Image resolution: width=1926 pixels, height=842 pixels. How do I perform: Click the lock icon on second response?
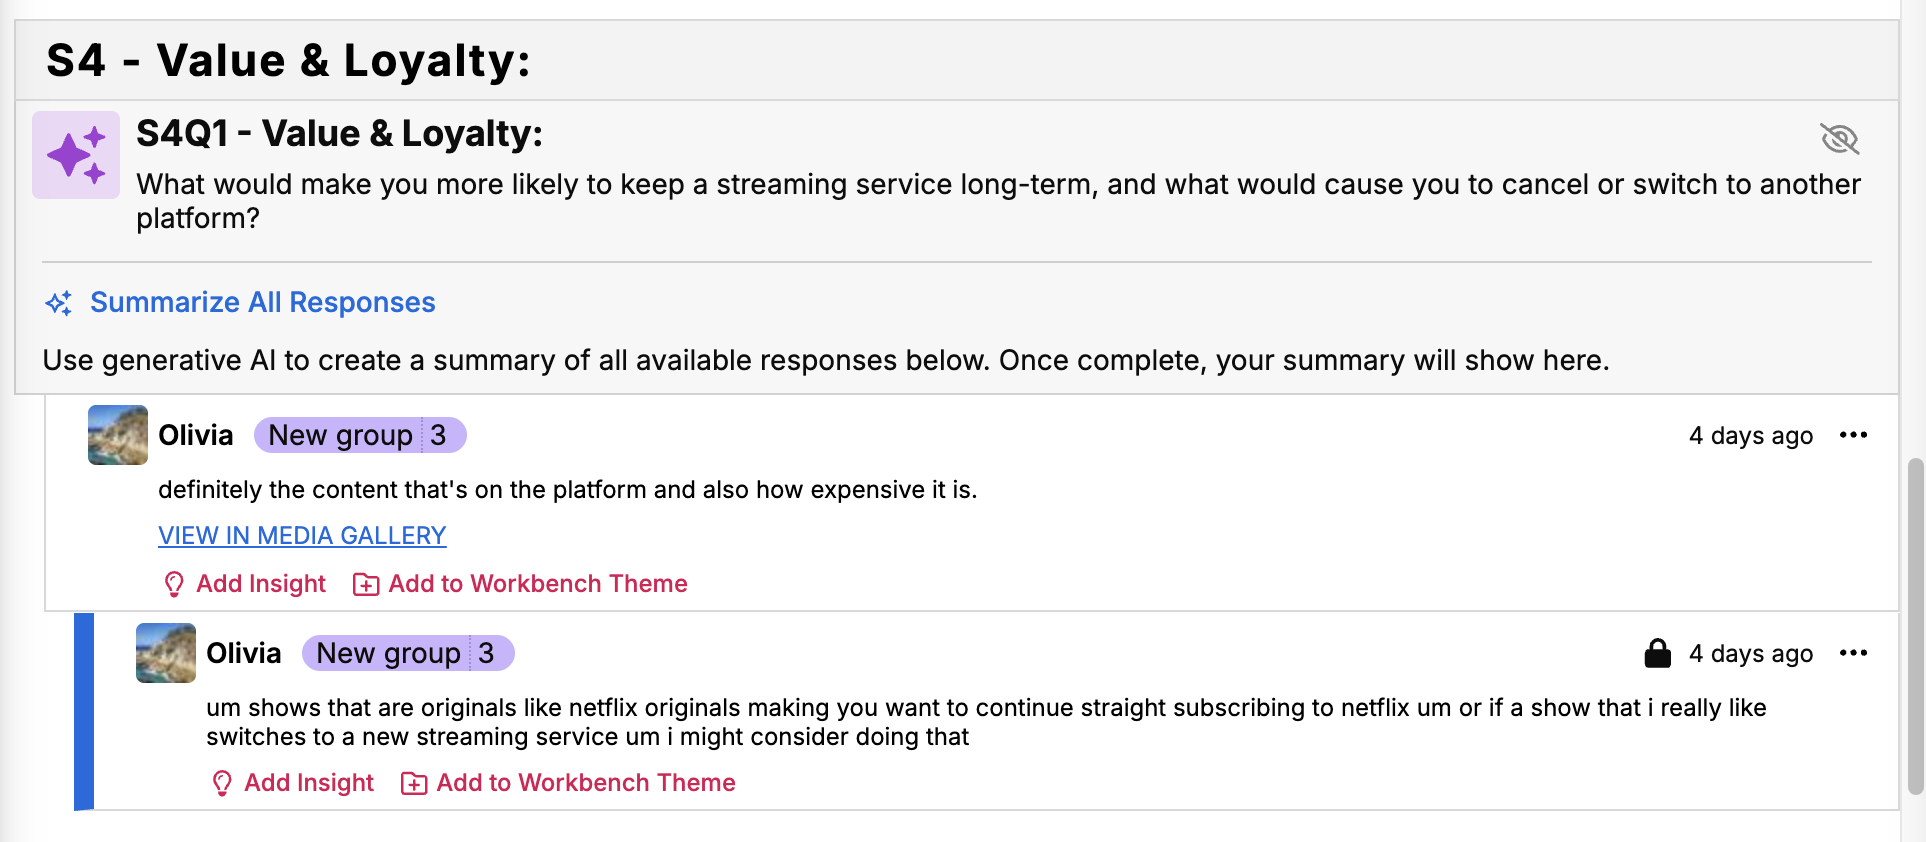click(x=1657, y=653)
